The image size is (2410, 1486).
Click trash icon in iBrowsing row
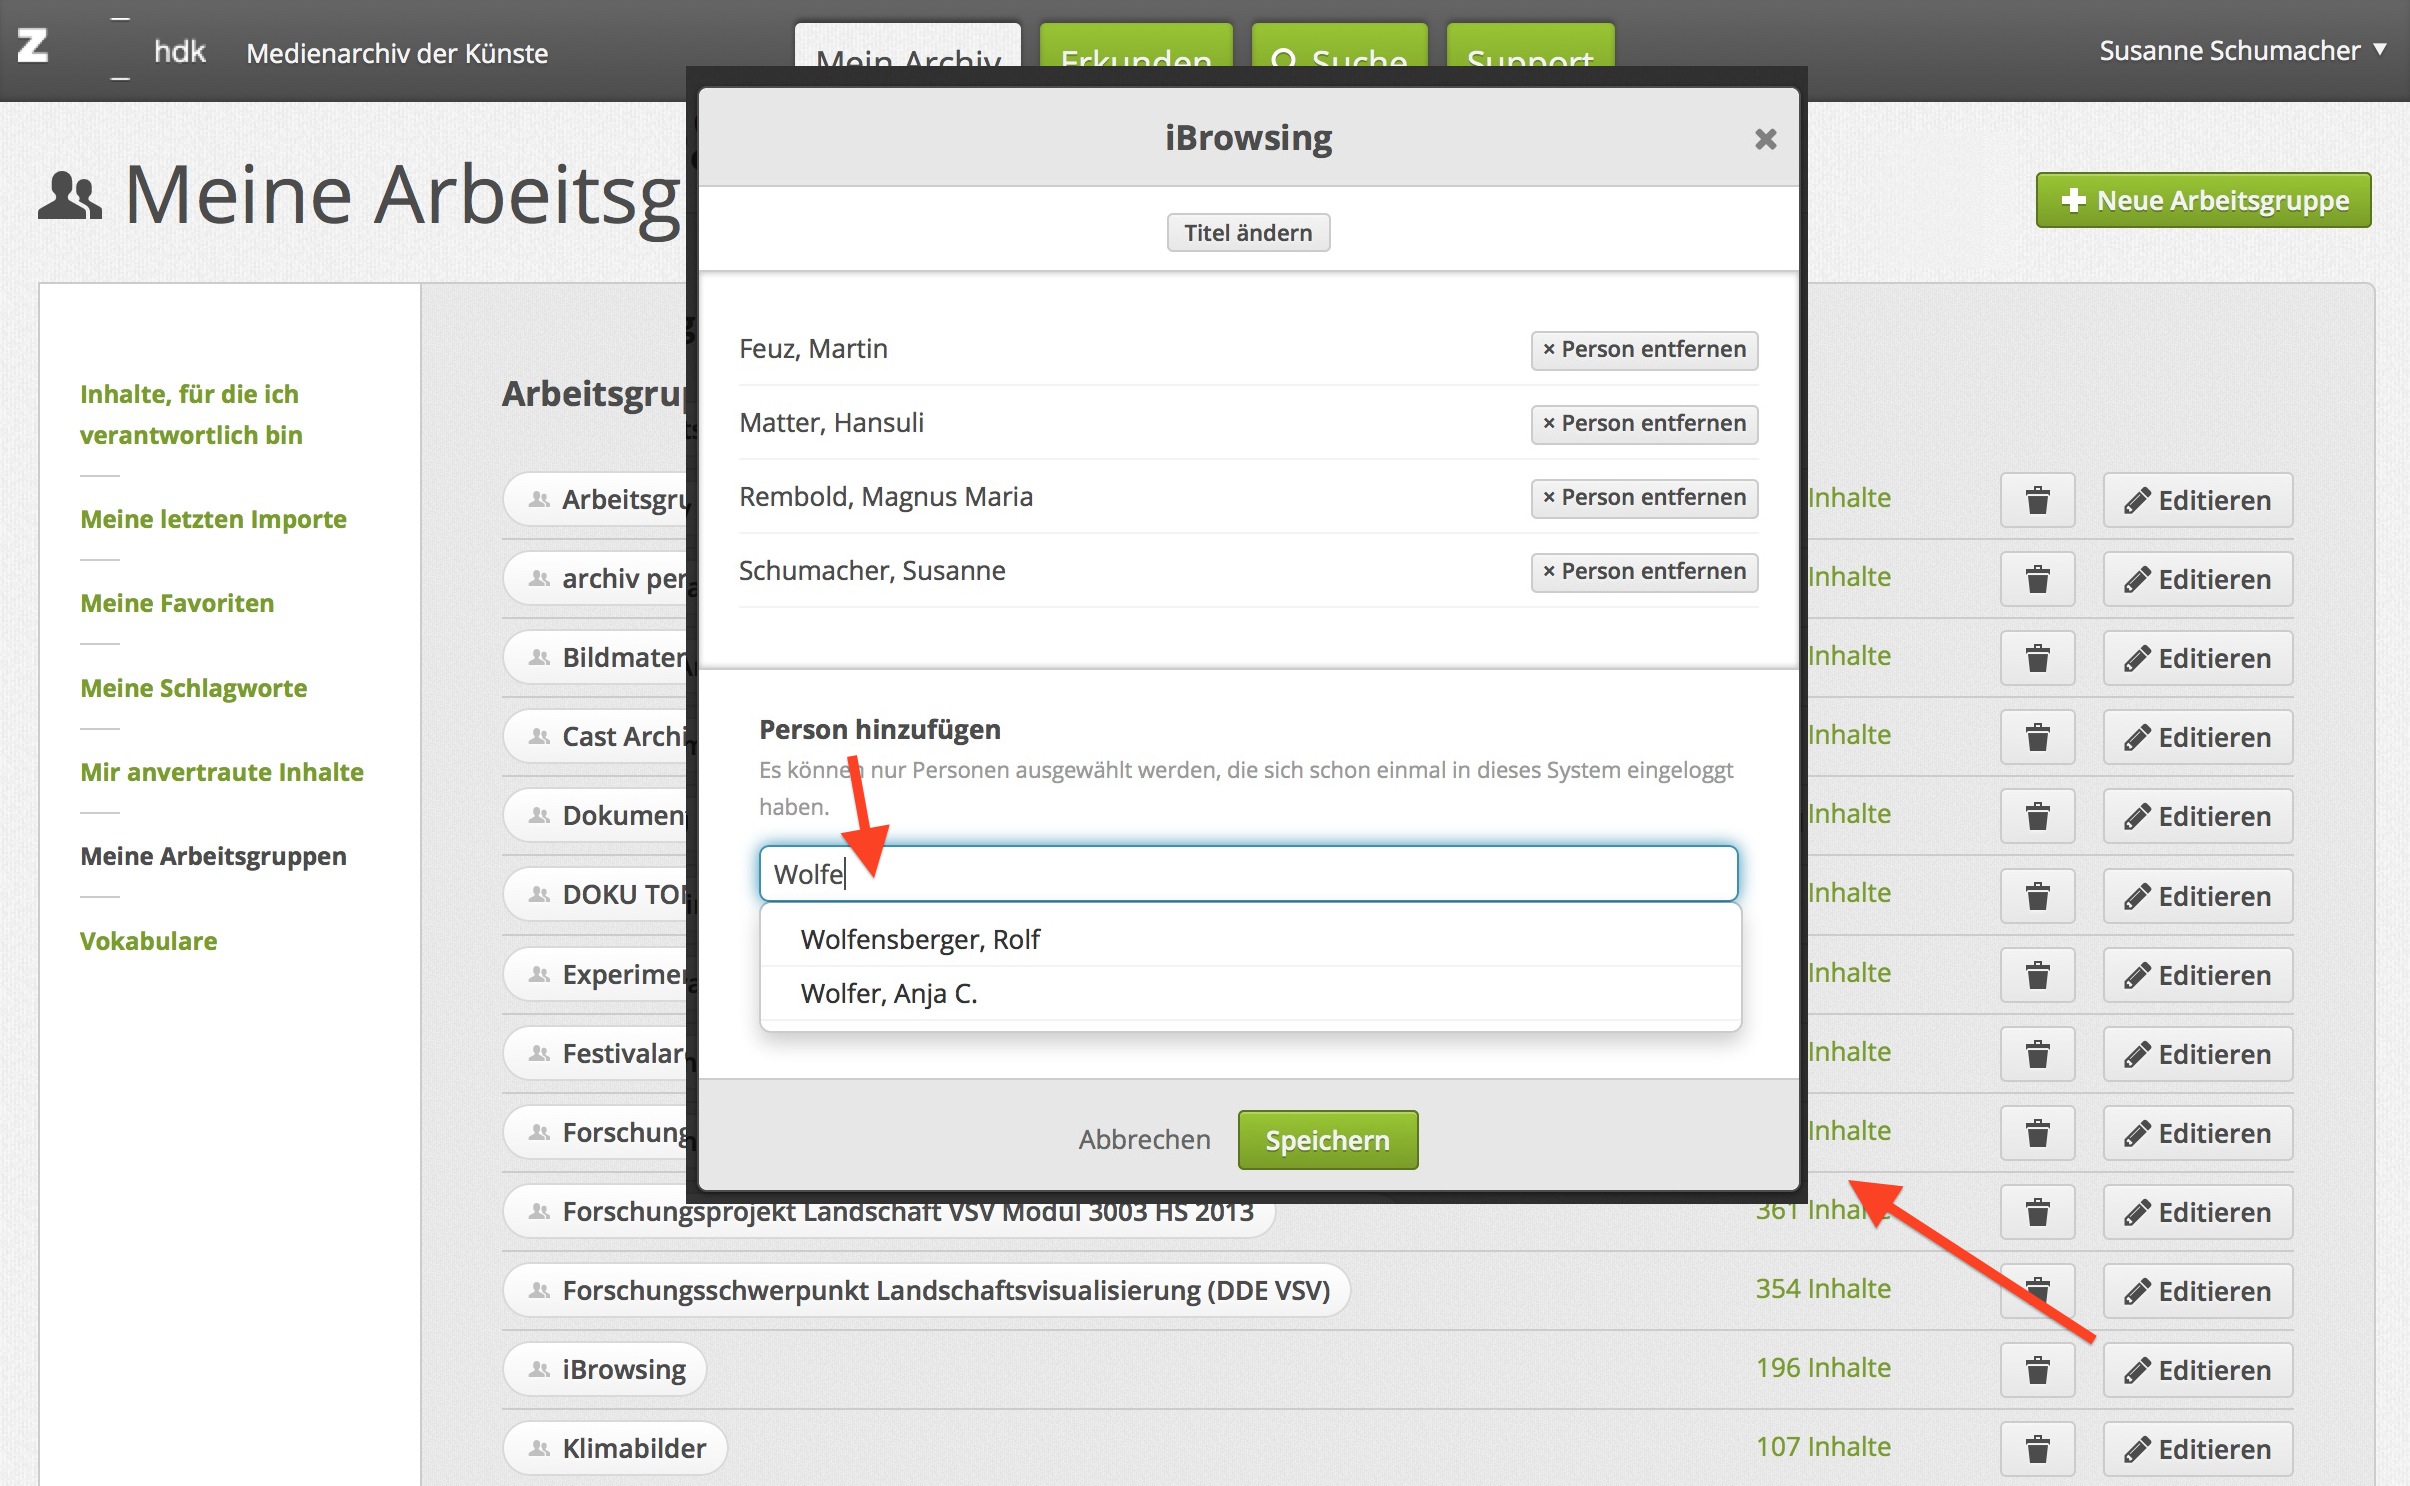pos(2037,1370)
